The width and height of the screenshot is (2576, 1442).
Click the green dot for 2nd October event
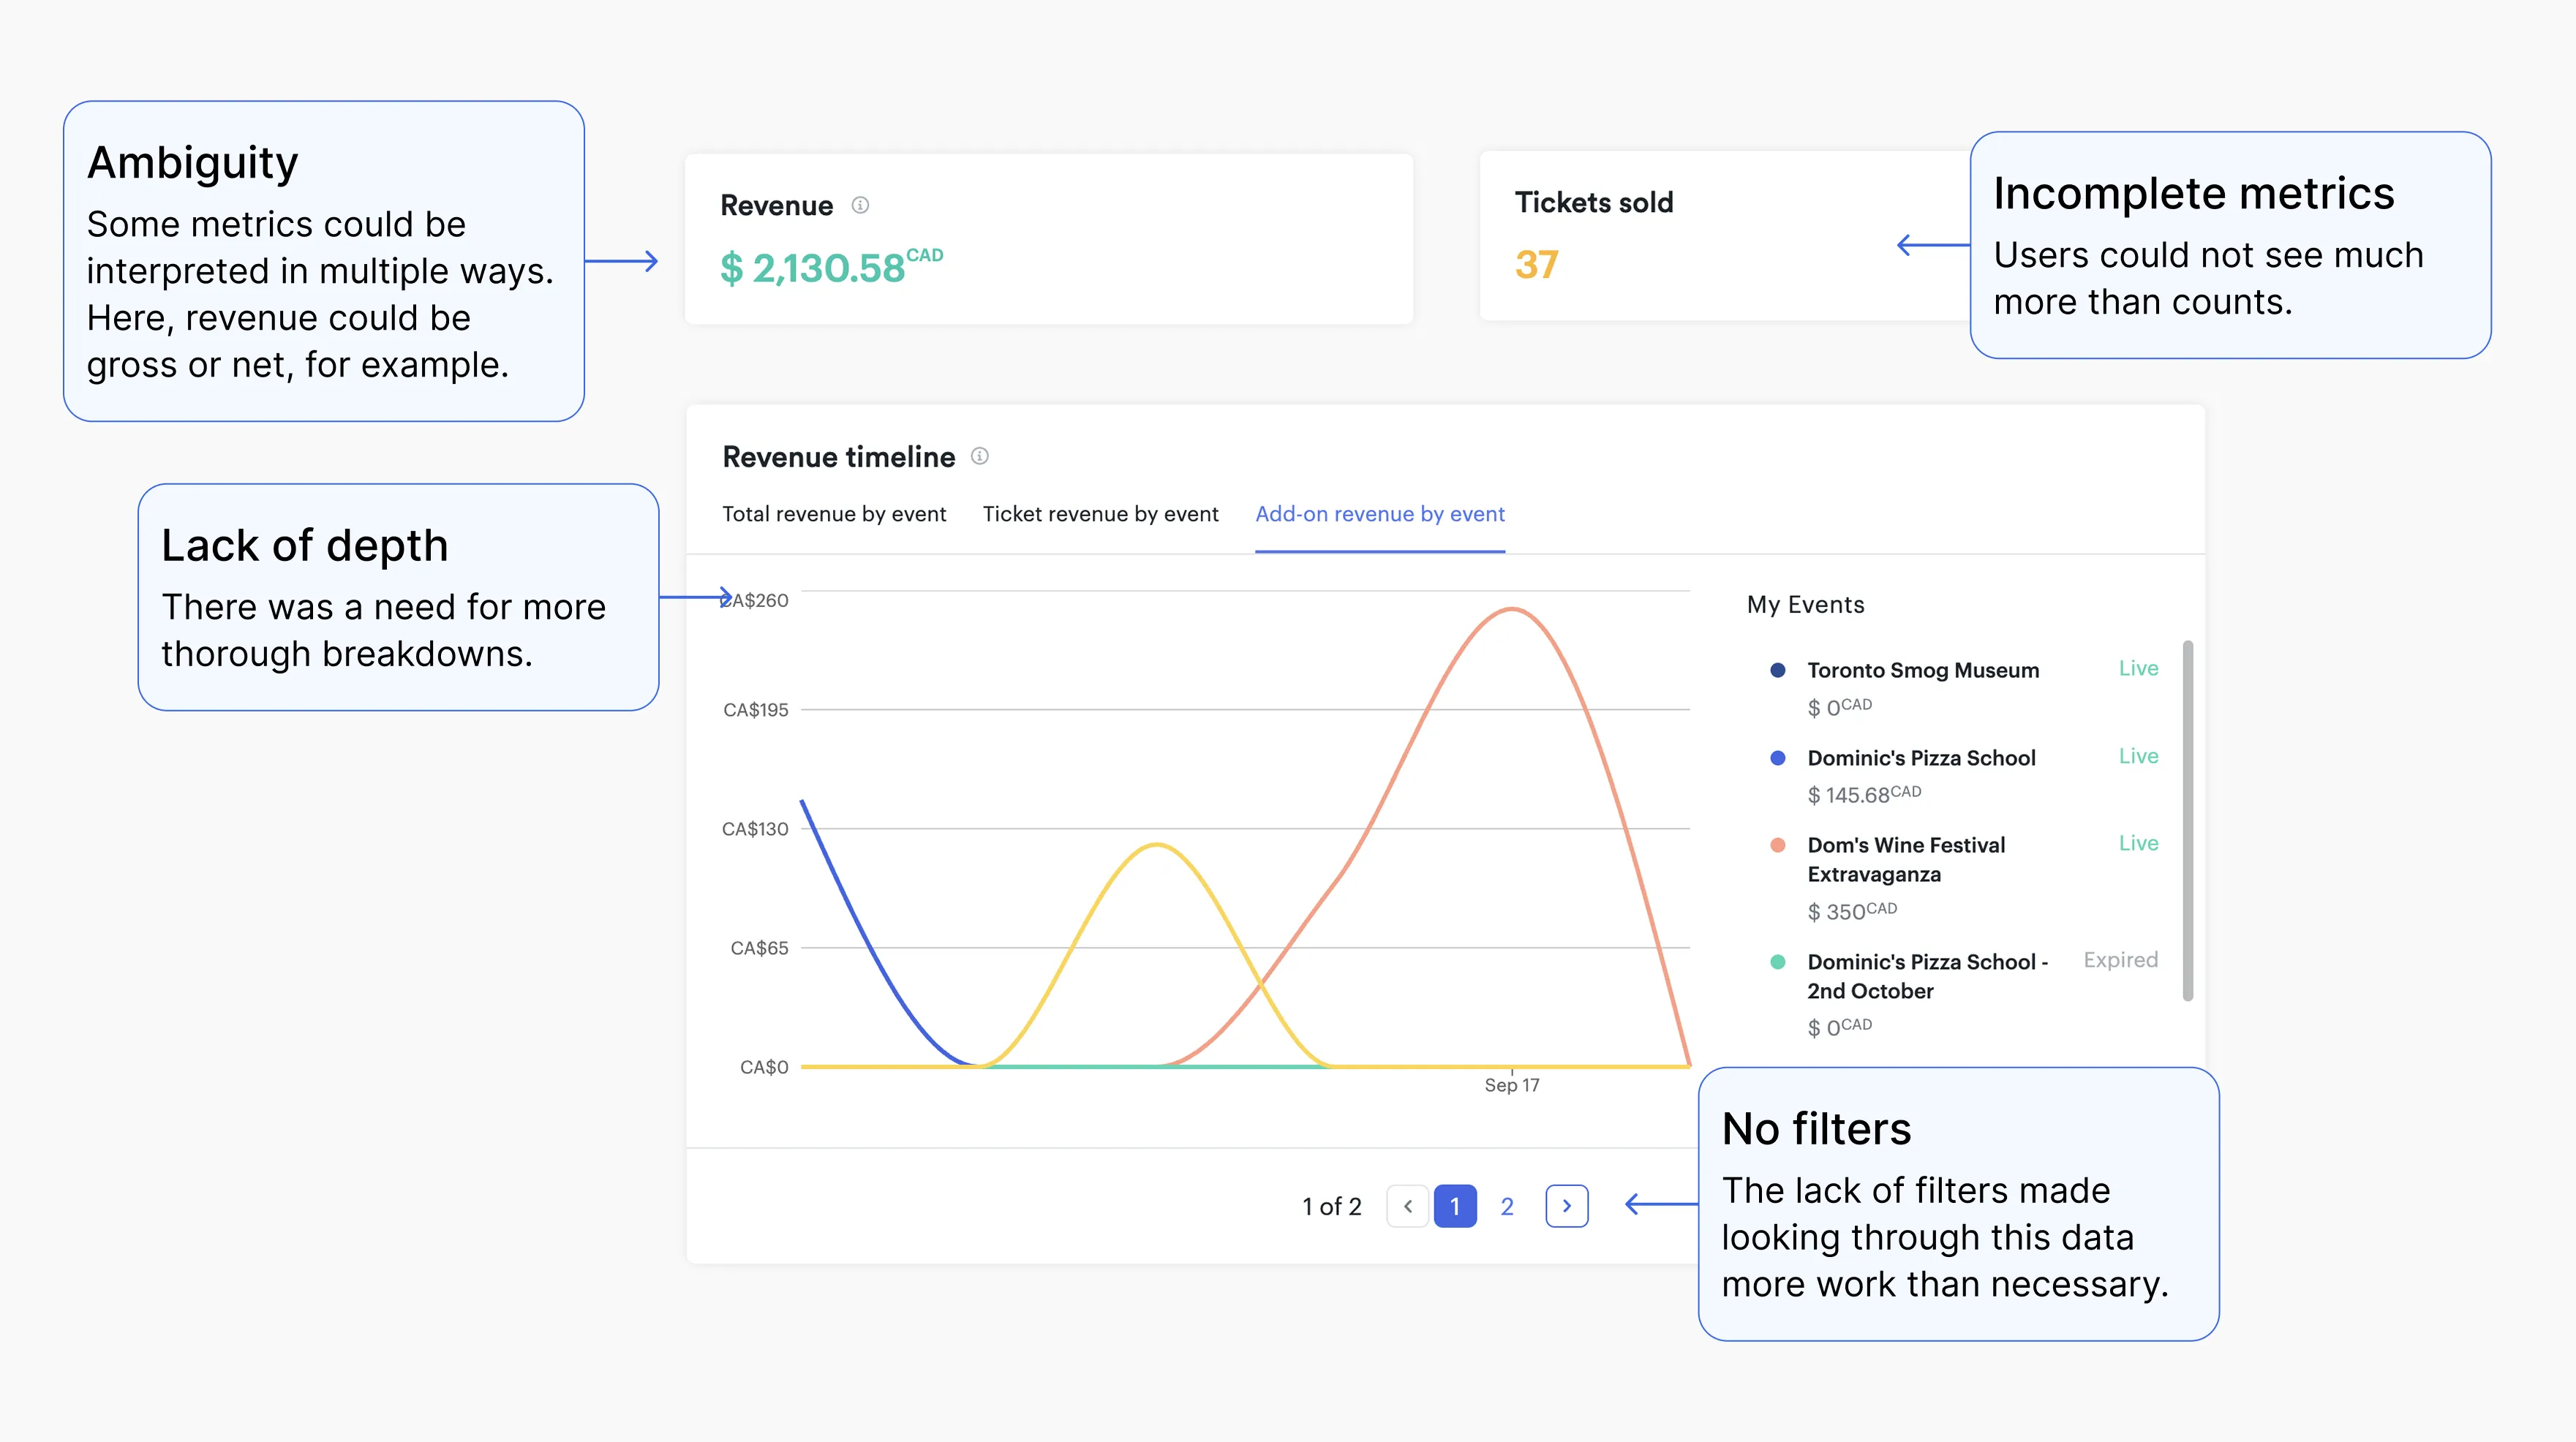(1777, 962)
